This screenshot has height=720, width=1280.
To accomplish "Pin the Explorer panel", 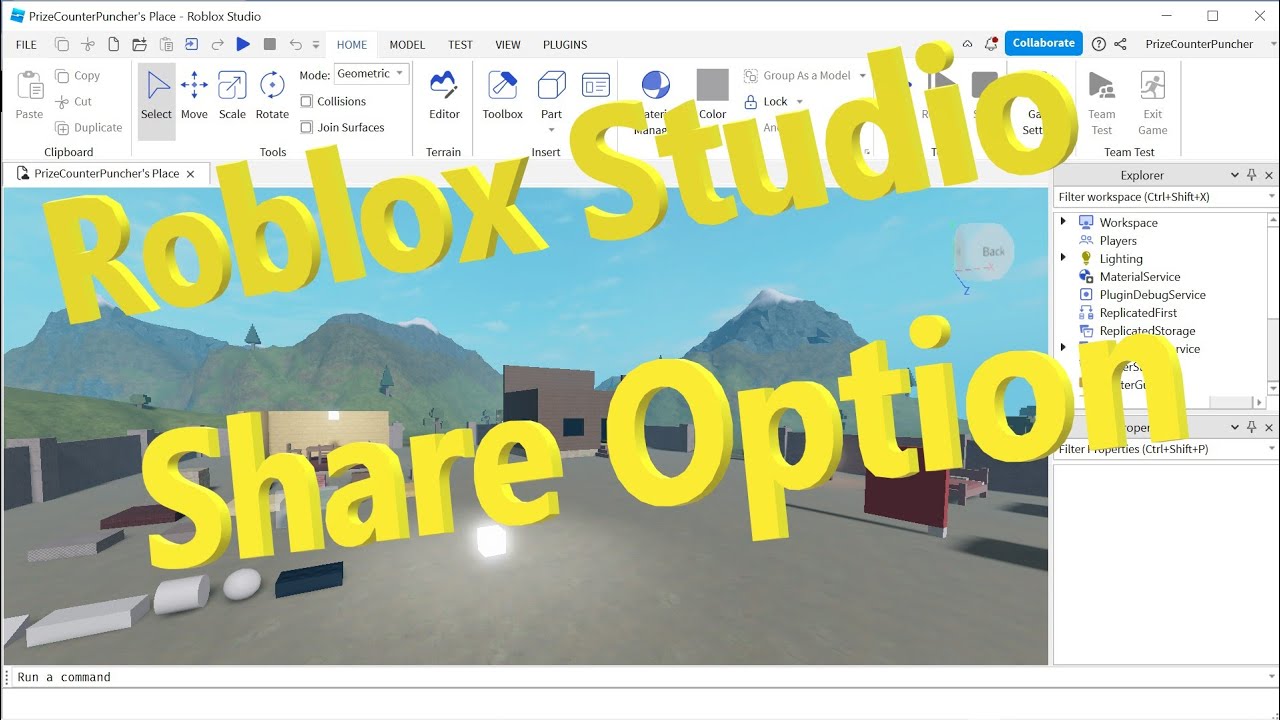I will pos(1251,175).
